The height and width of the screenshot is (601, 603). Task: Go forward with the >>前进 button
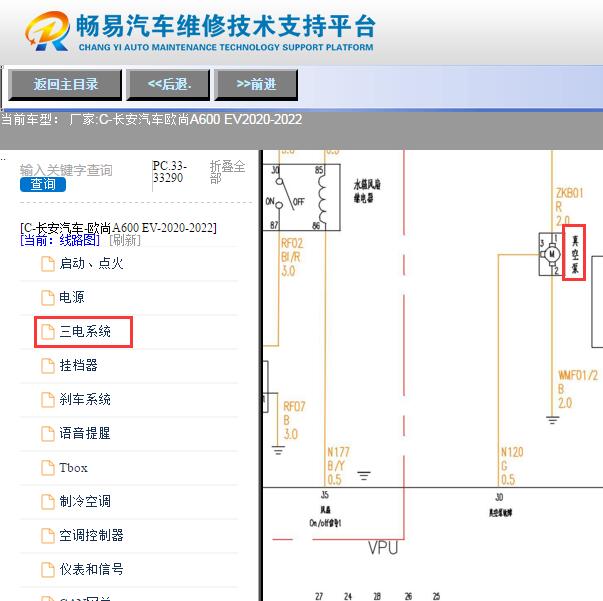256,85
